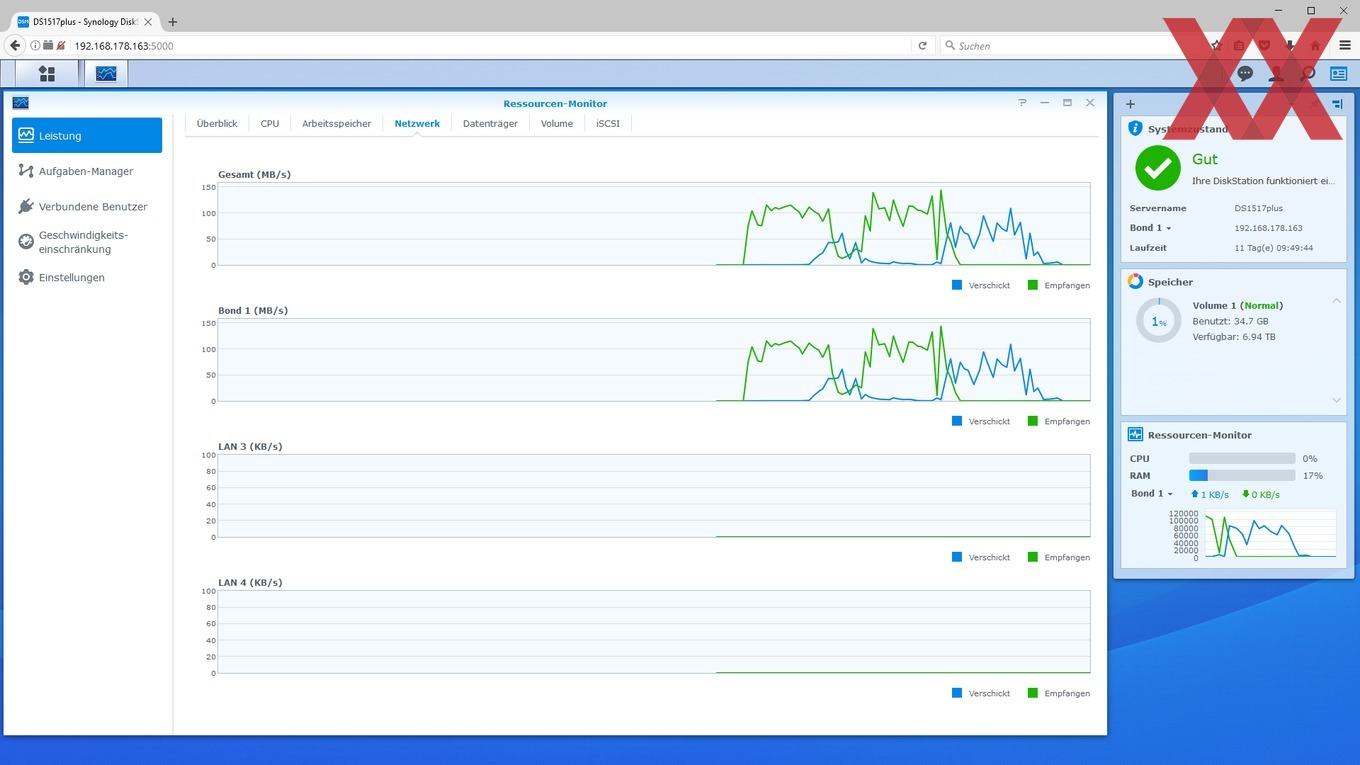1360x765 pixels.
Task: Click the CPU usage bar in widget
Action: [x=1242, y=459]
